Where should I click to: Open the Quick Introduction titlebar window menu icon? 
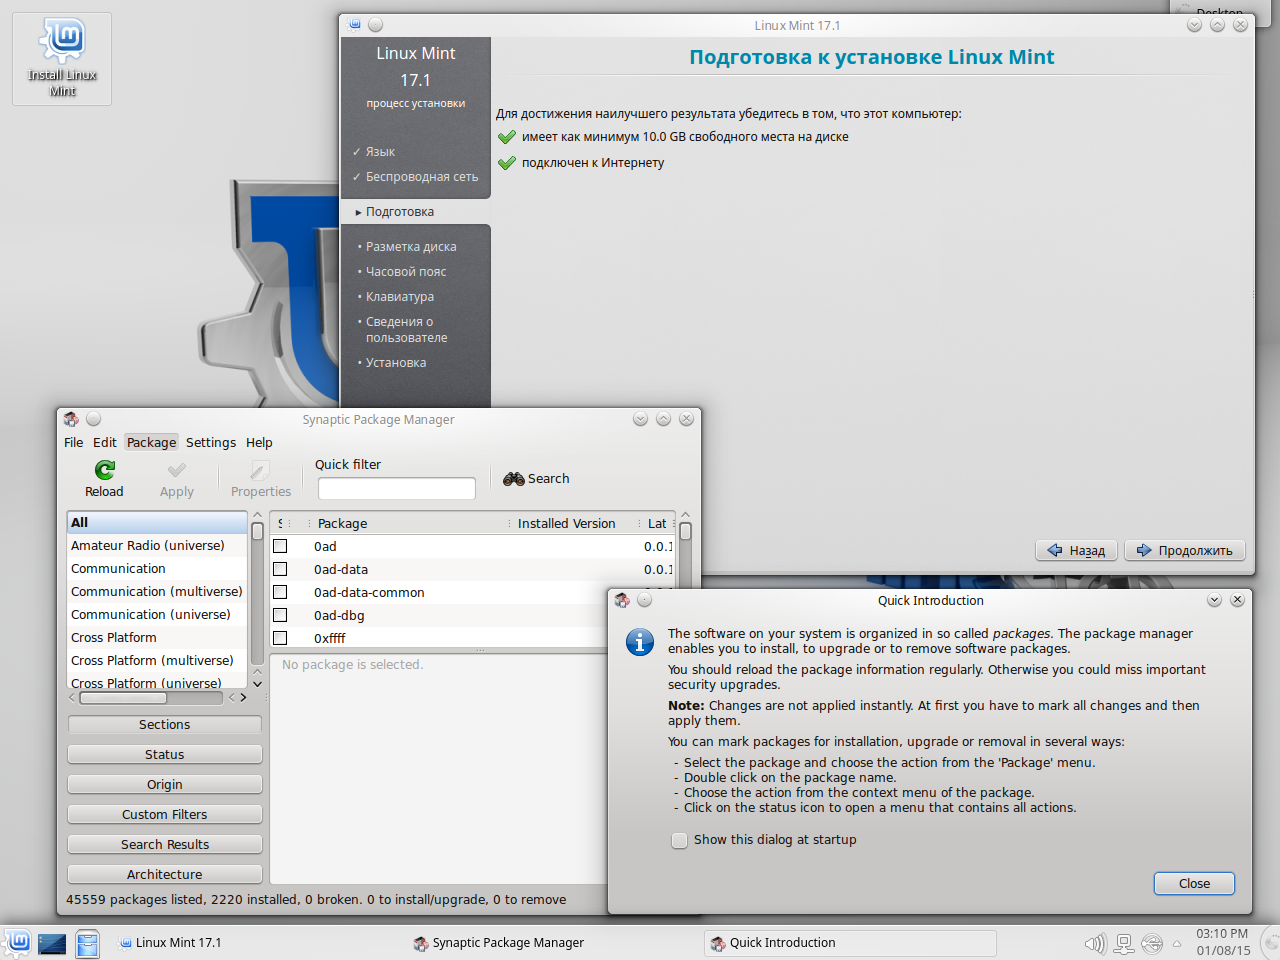[x=622, y=600]
